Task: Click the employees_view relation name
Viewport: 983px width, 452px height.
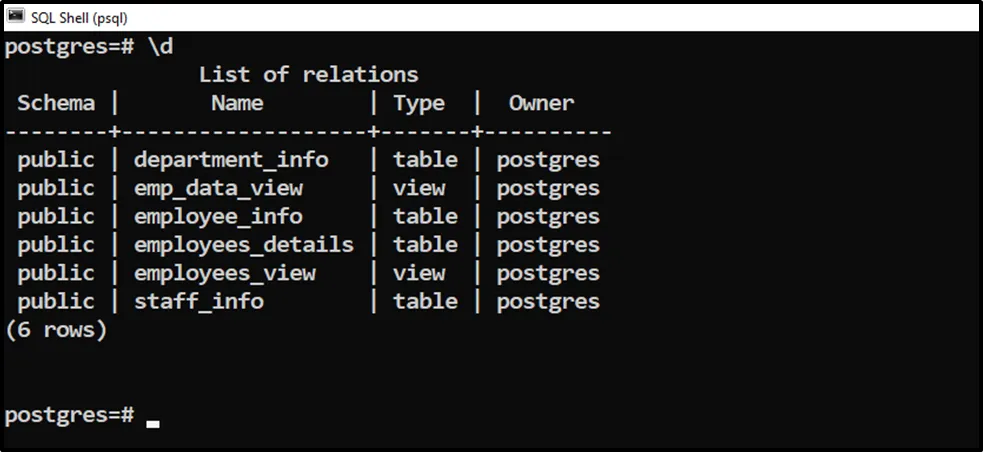Action: (x=225, y=273)
